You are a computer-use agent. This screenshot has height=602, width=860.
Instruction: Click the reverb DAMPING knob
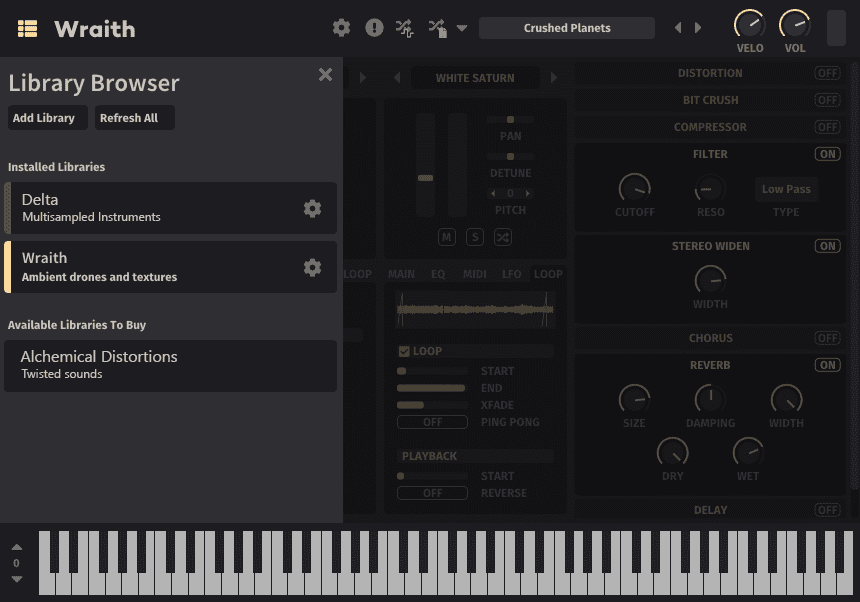point(710,399)
